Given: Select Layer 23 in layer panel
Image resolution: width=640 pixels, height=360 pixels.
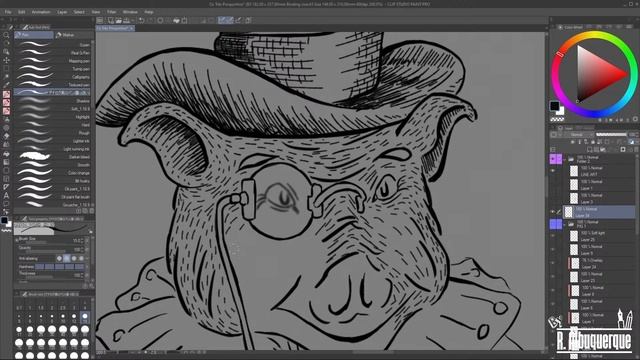Looking at the screenshot, I should point(602,277).
